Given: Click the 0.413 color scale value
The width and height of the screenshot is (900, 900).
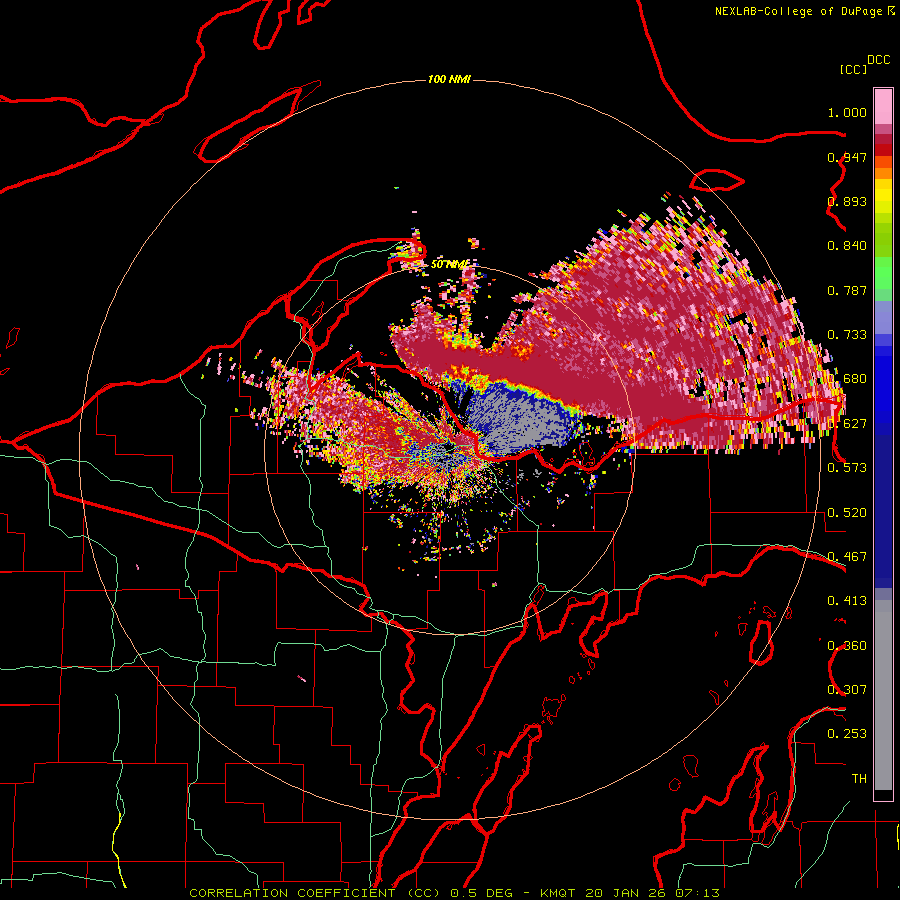Looking at the screenshot, I should point(847,601).
